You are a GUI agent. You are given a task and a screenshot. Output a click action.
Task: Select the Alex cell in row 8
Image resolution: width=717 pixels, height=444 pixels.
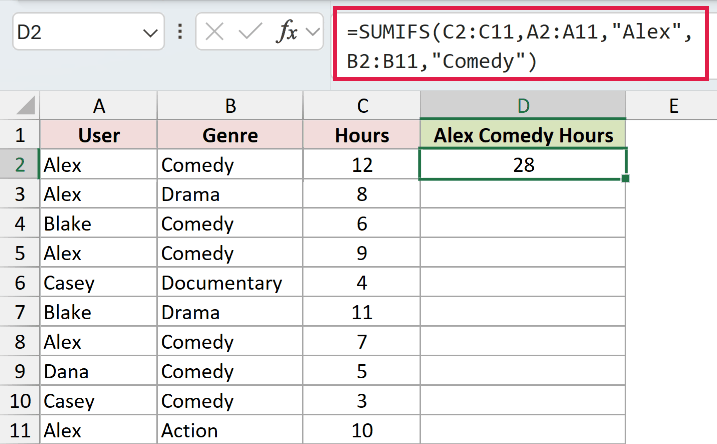click(99, 342)
